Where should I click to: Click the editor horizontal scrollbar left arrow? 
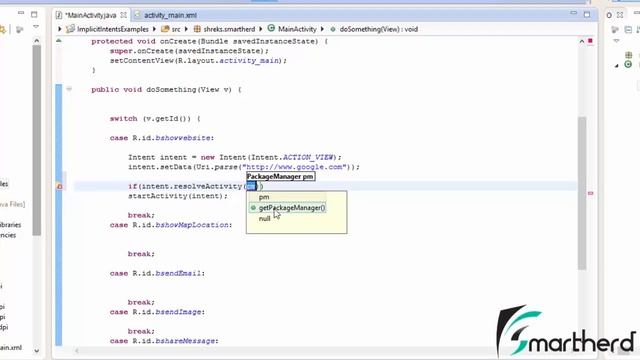[x=77, y=351]
